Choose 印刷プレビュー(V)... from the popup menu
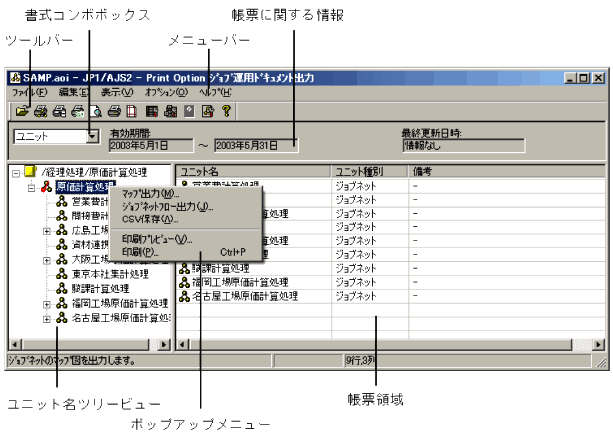Screen dimensions: 613x438 [186, 239]
